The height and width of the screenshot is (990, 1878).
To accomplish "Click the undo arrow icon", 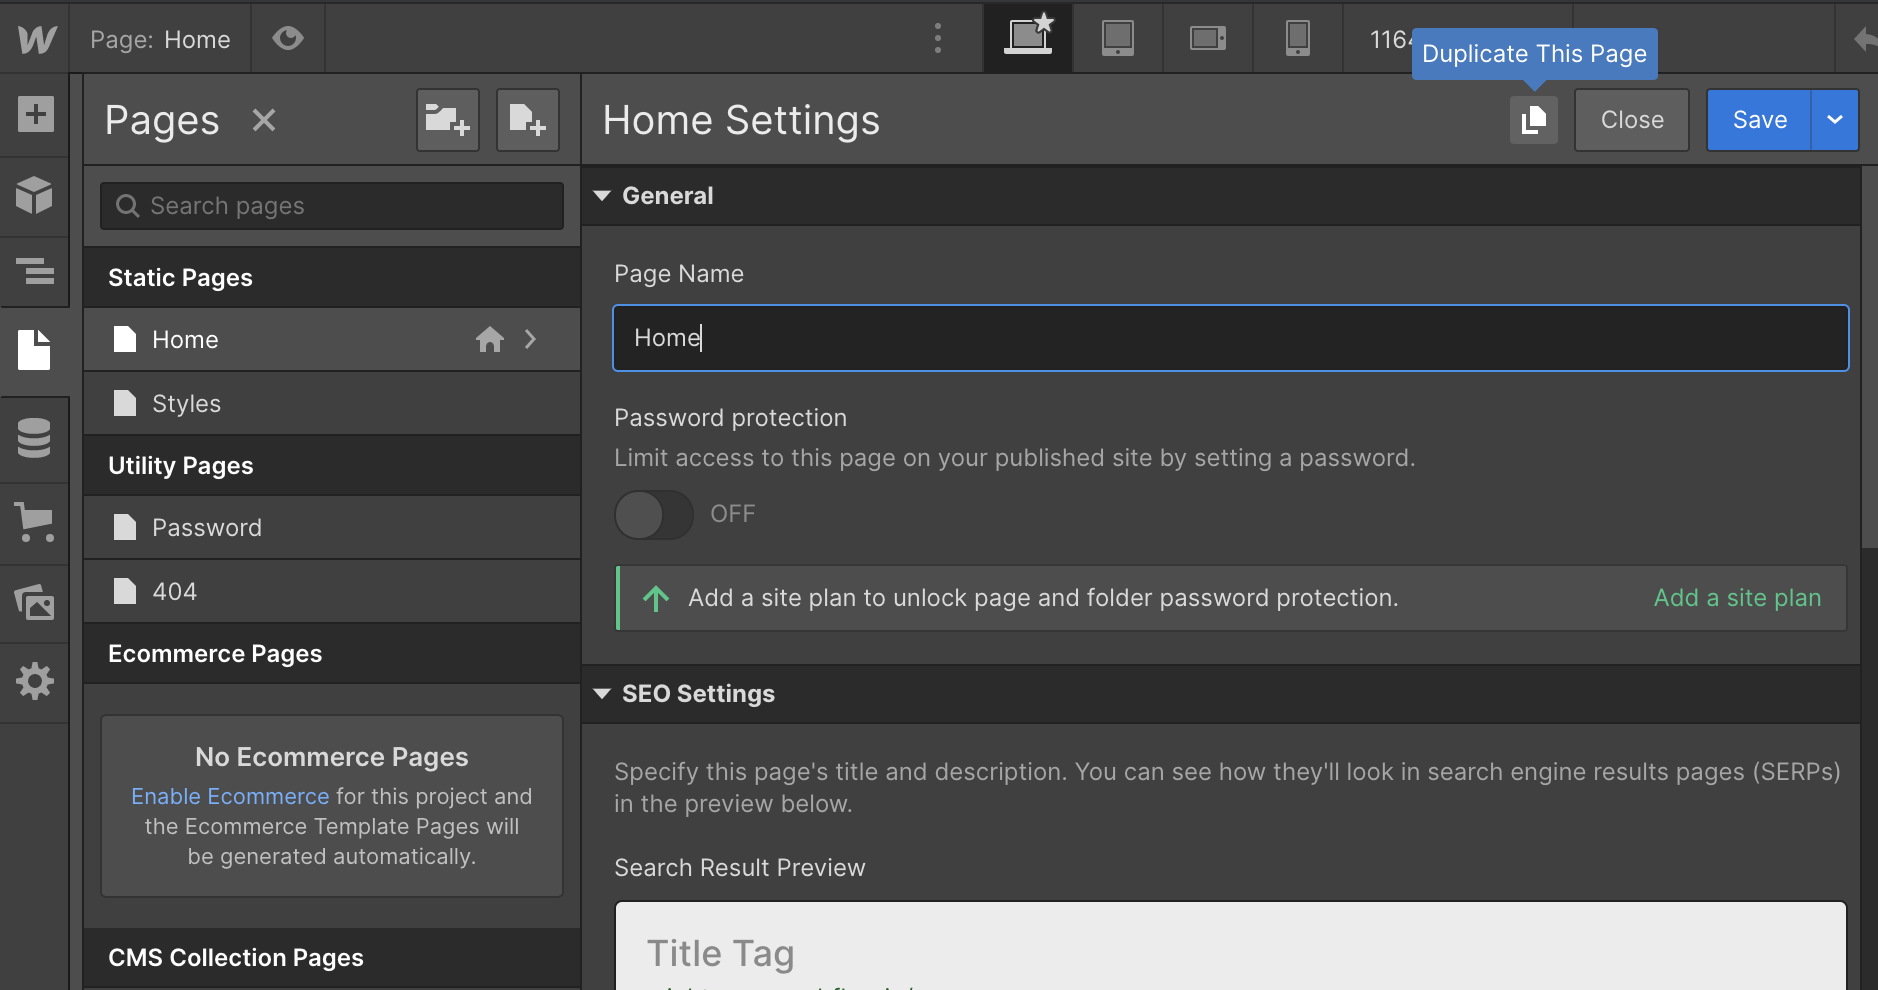I will click(1864, 39).
